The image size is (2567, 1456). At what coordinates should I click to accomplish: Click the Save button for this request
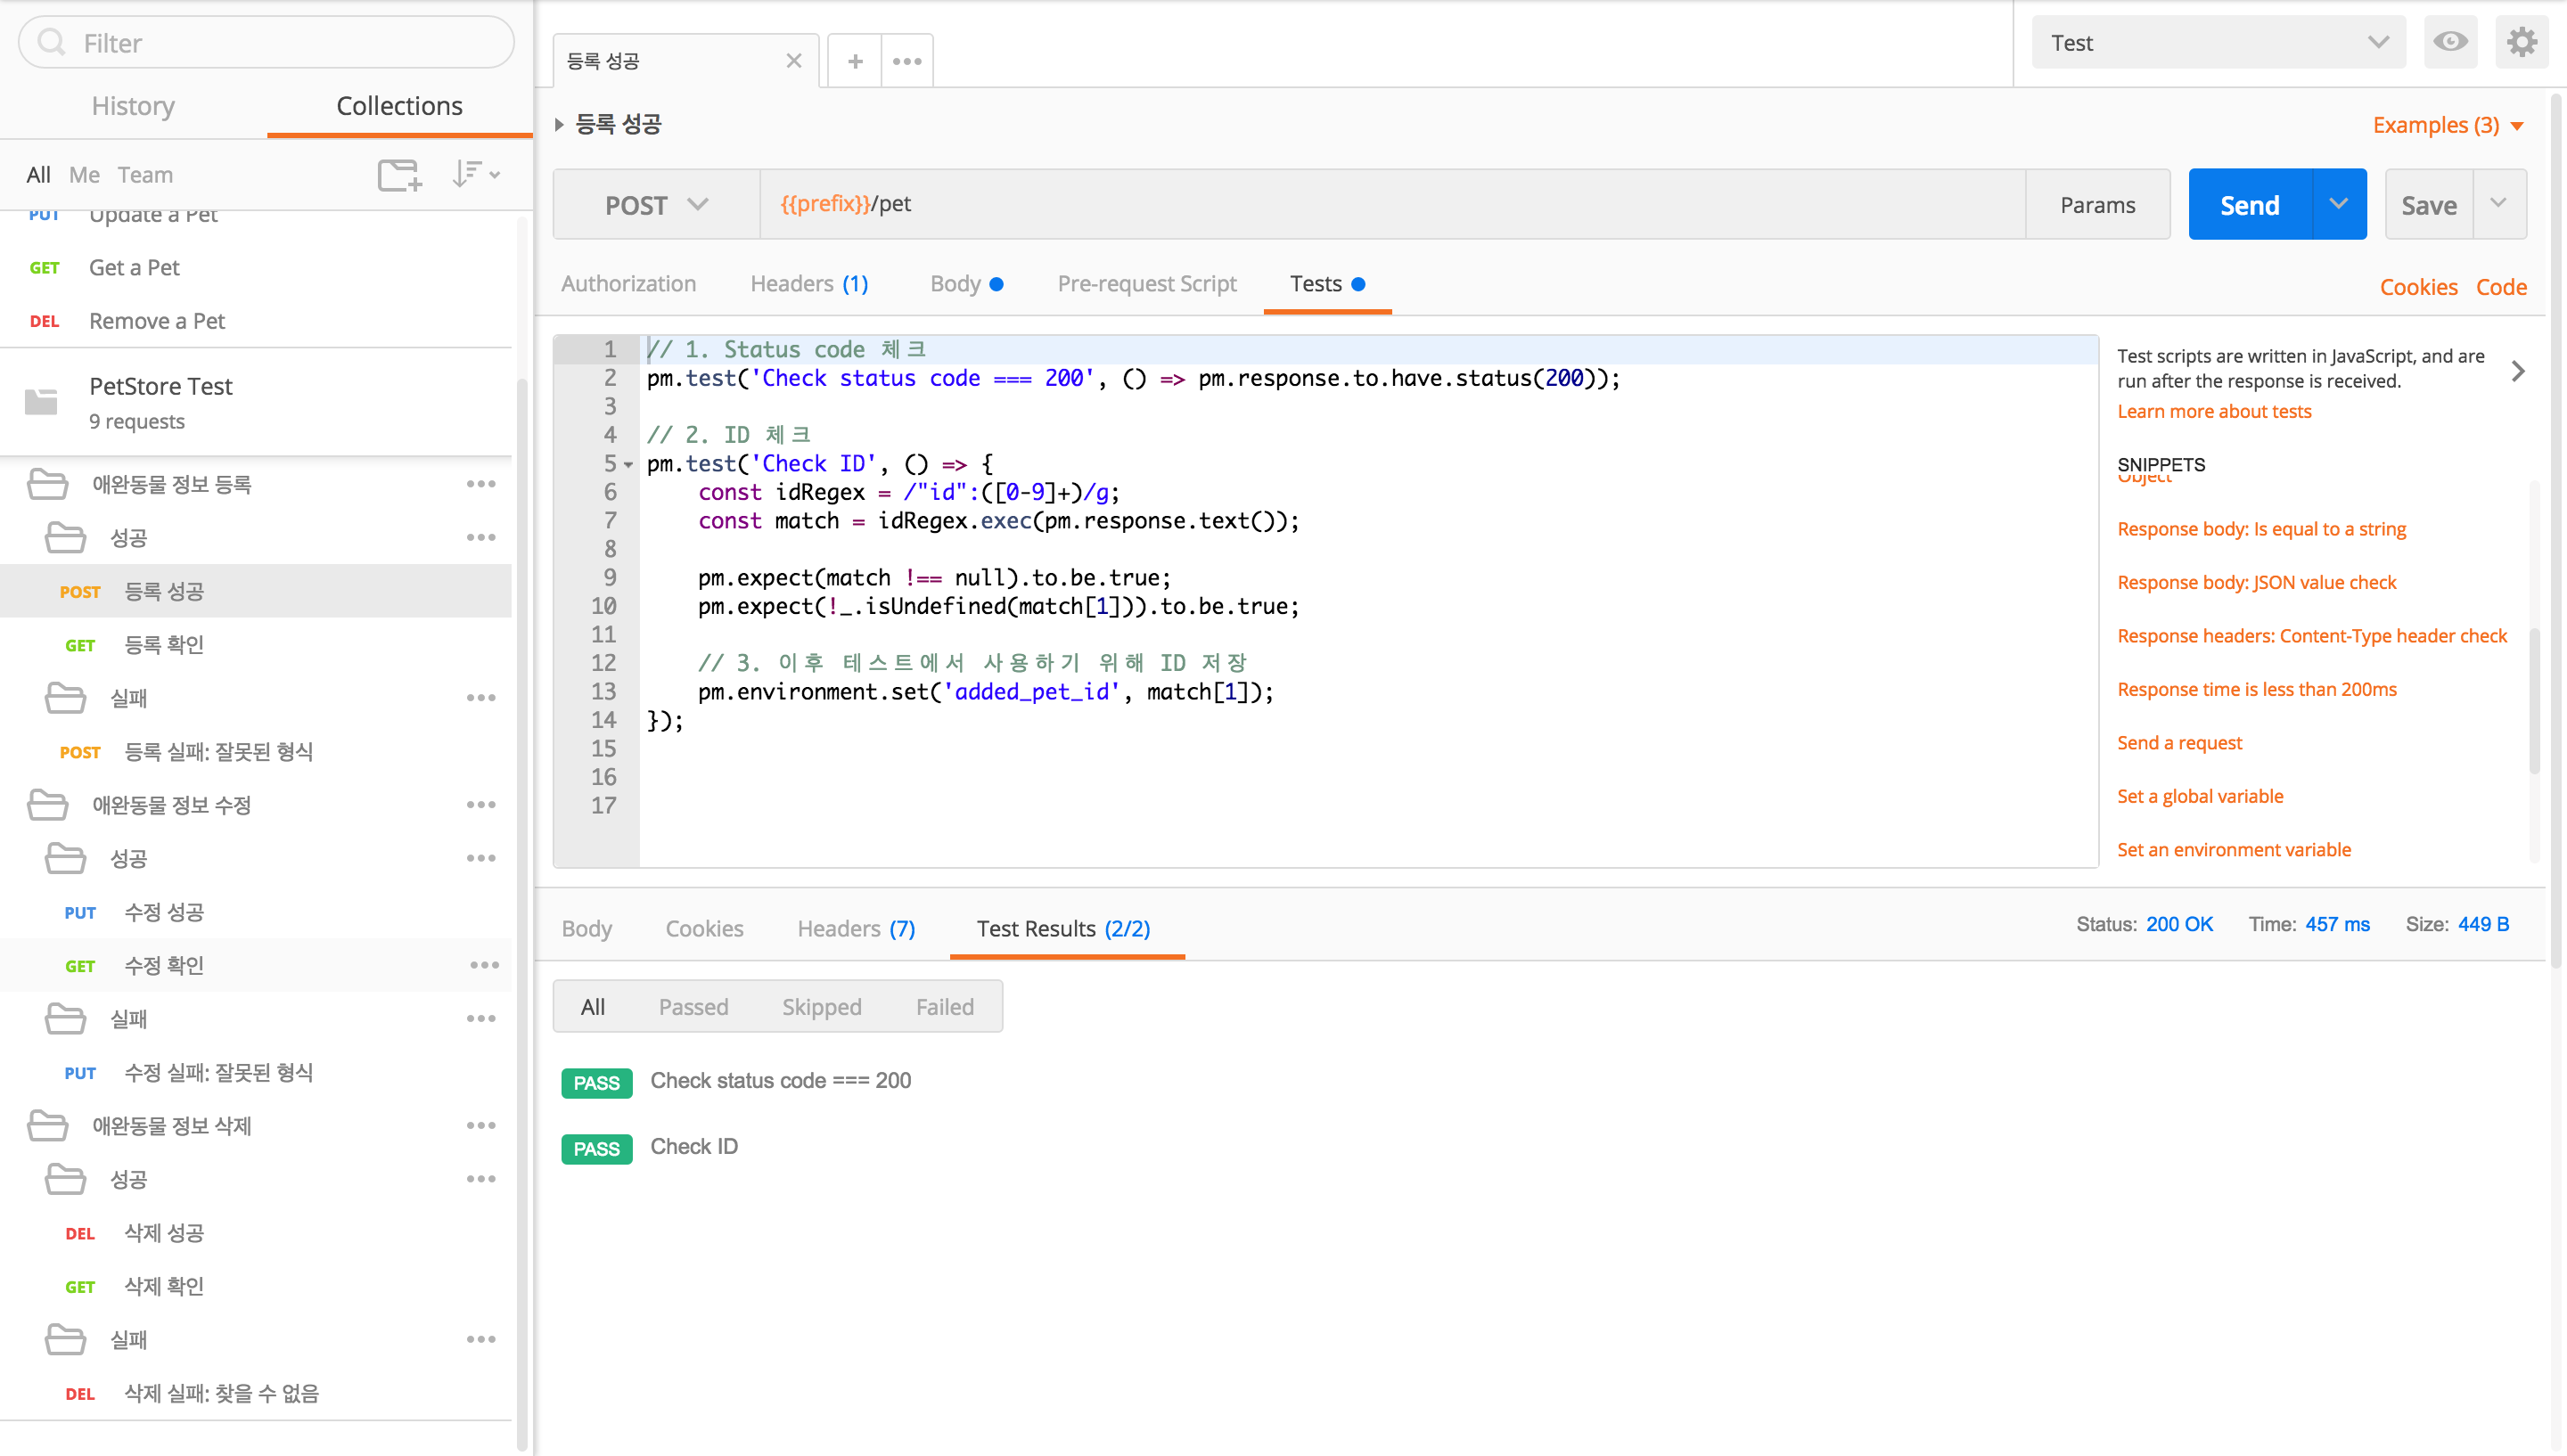point(2432,202)
